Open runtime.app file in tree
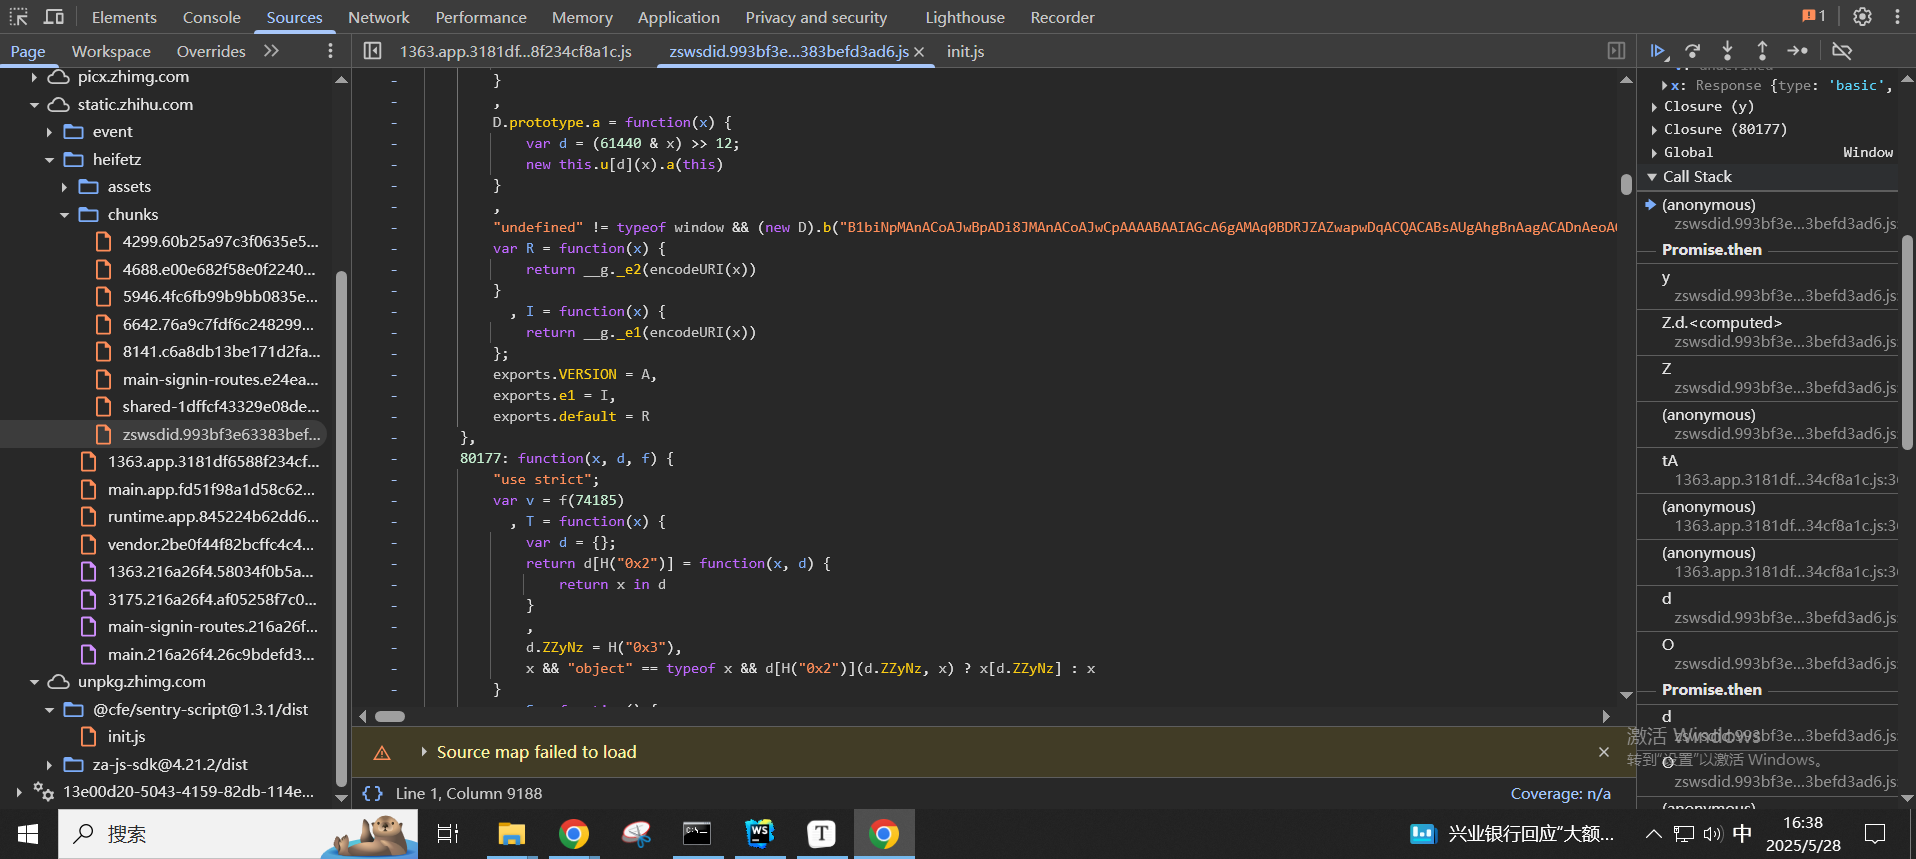Screen dimensions: 1916x859 click(213, 517)
